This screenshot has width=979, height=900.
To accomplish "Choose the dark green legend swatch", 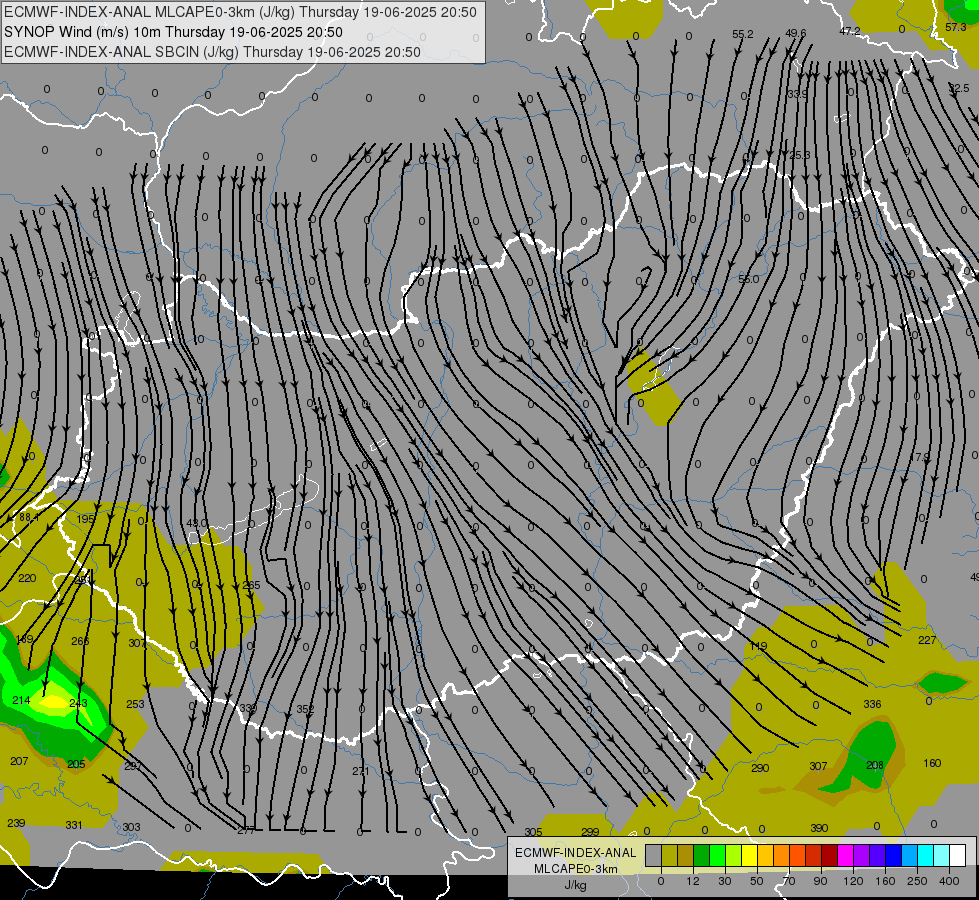I will click(x=702, y=855).
